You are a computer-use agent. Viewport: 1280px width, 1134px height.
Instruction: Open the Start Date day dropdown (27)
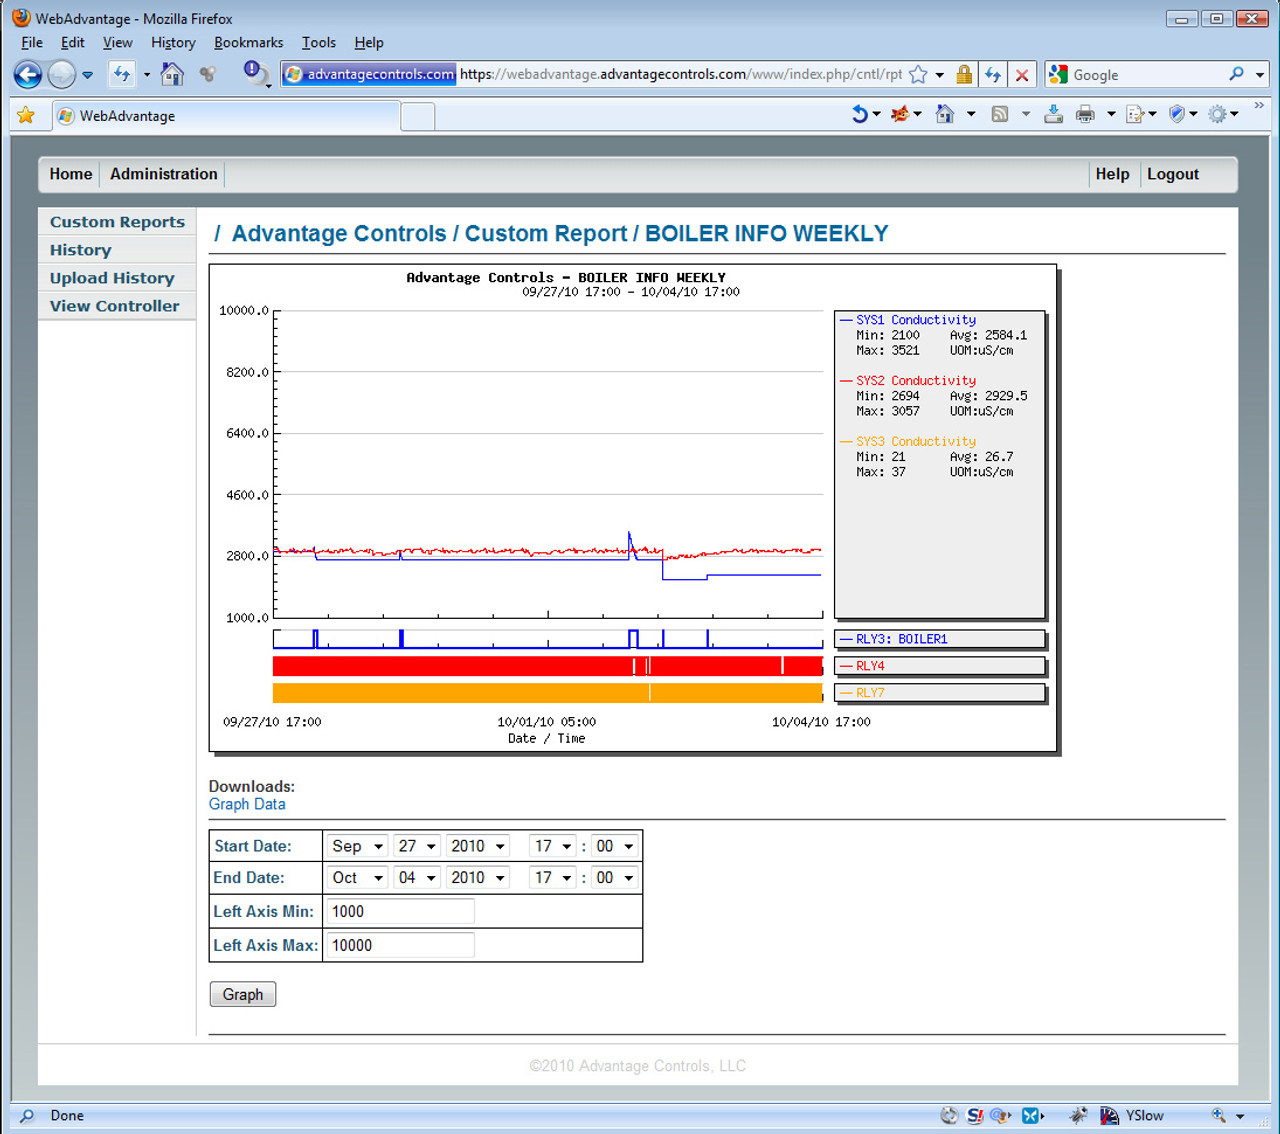[x=417, y=846]
